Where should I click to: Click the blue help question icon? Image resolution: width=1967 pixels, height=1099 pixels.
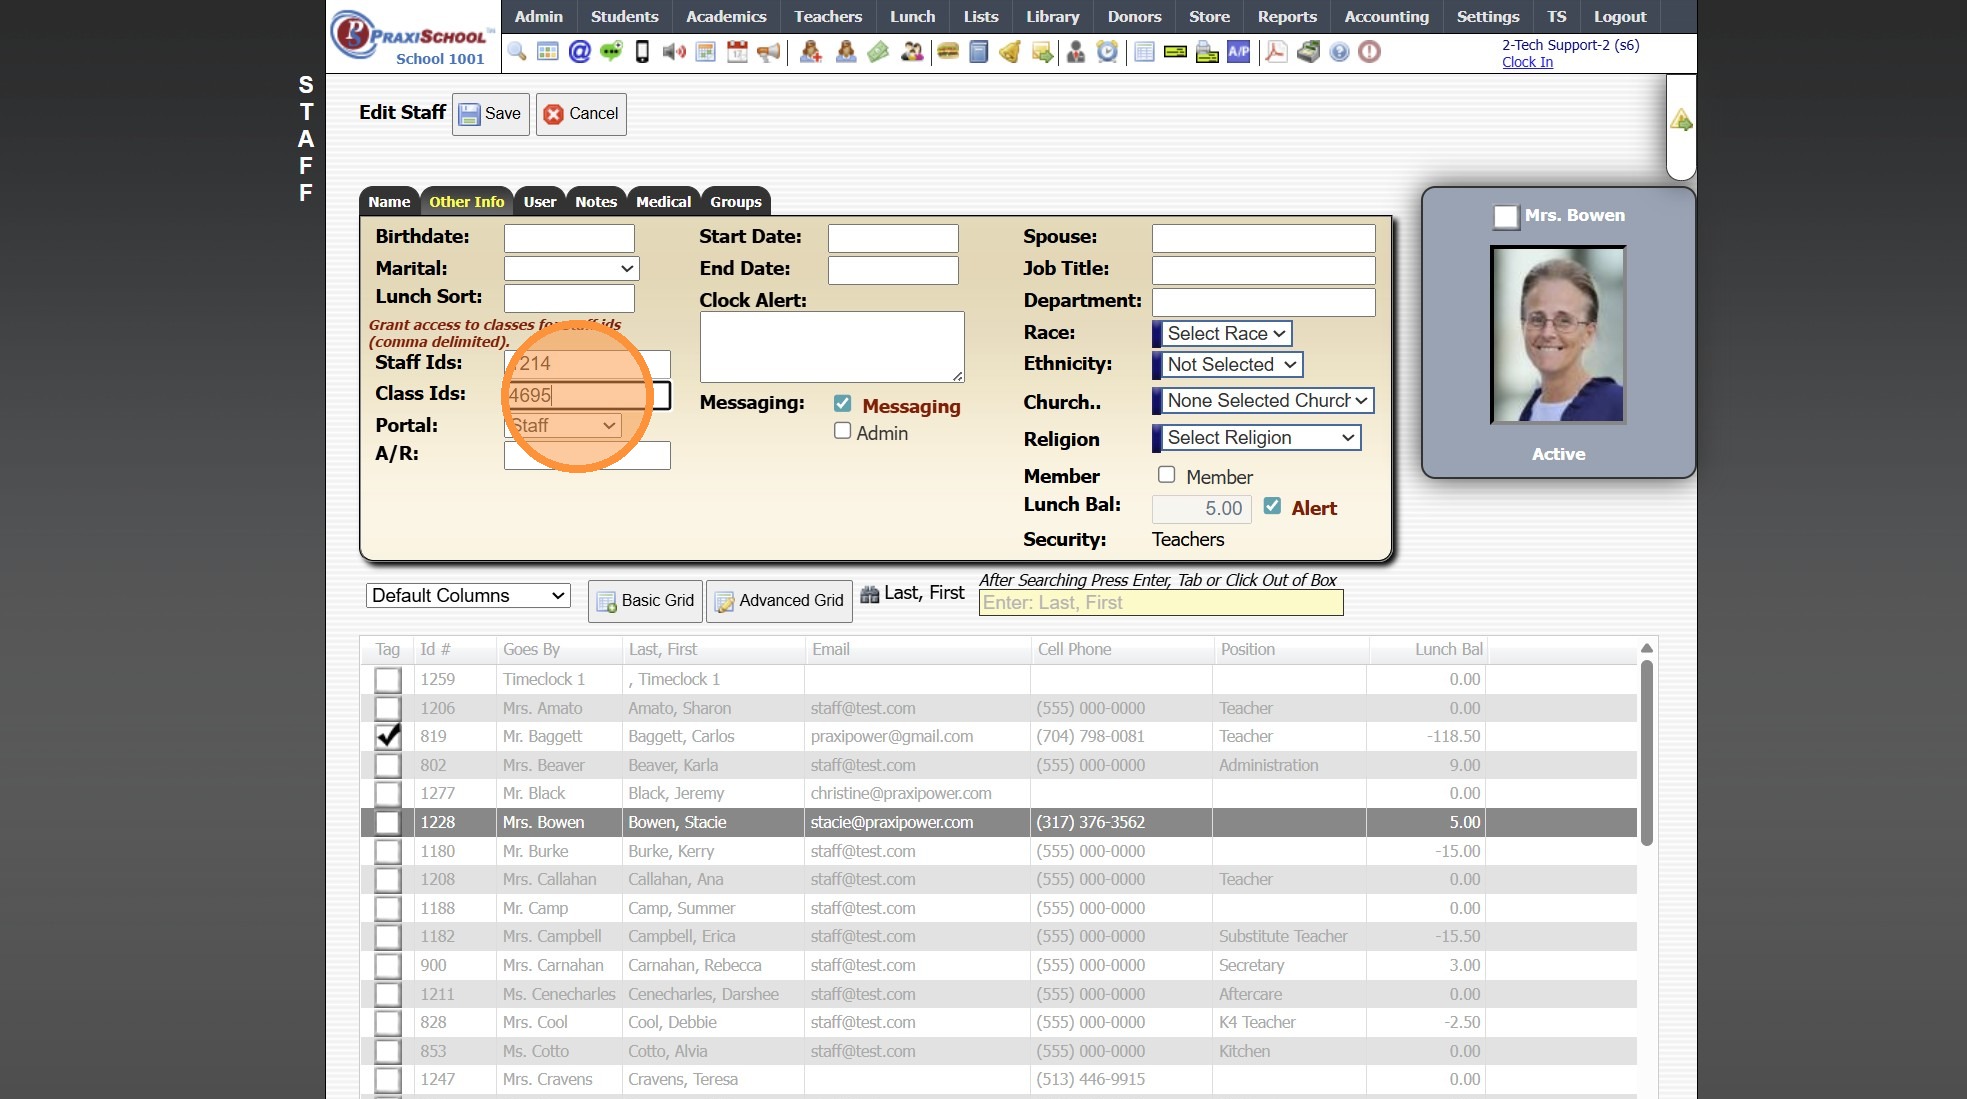tap(1339, 51)
